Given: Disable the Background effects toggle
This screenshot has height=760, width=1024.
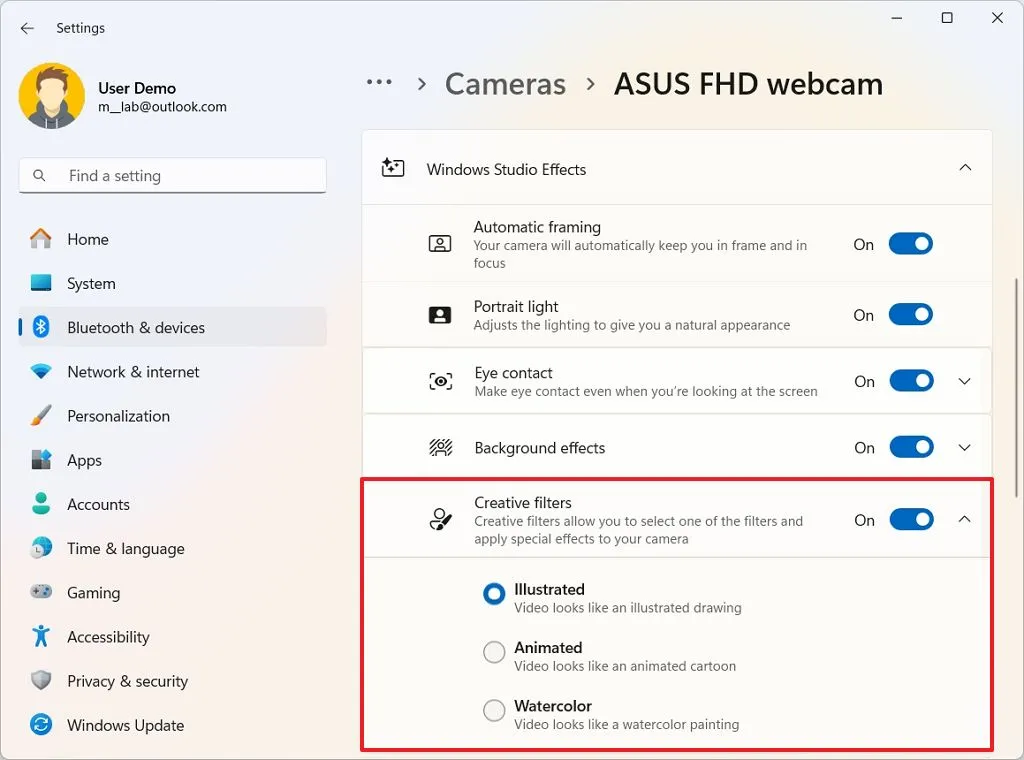Looking at the screenshot, I should (x=910, y=447).
